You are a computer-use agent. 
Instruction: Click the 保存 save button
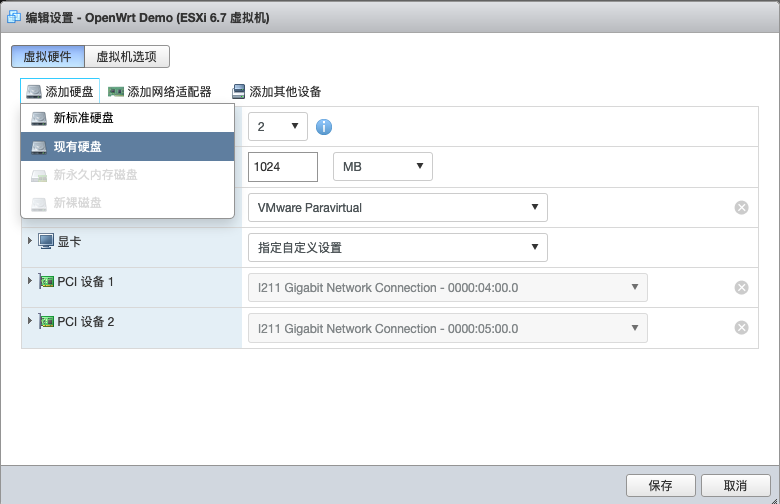pos(661,485)
